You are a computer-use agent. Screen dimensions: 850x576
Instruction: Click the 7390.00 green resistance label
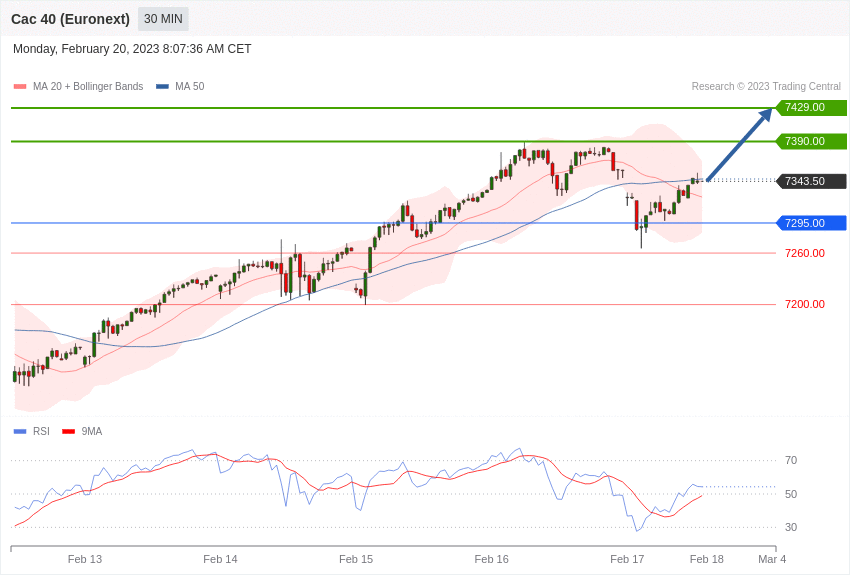pyautogui.click(x=810, y=141)
